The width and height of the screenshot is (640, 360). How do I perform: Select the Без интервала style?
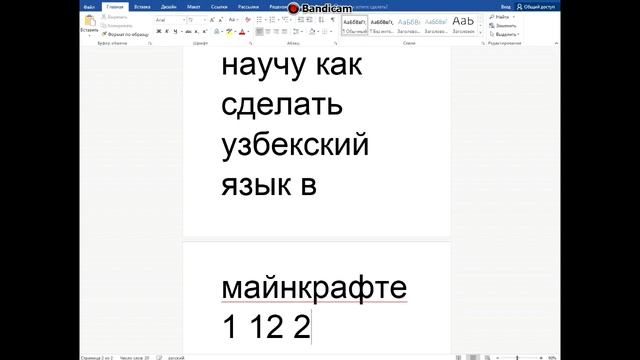coord(382,25)
